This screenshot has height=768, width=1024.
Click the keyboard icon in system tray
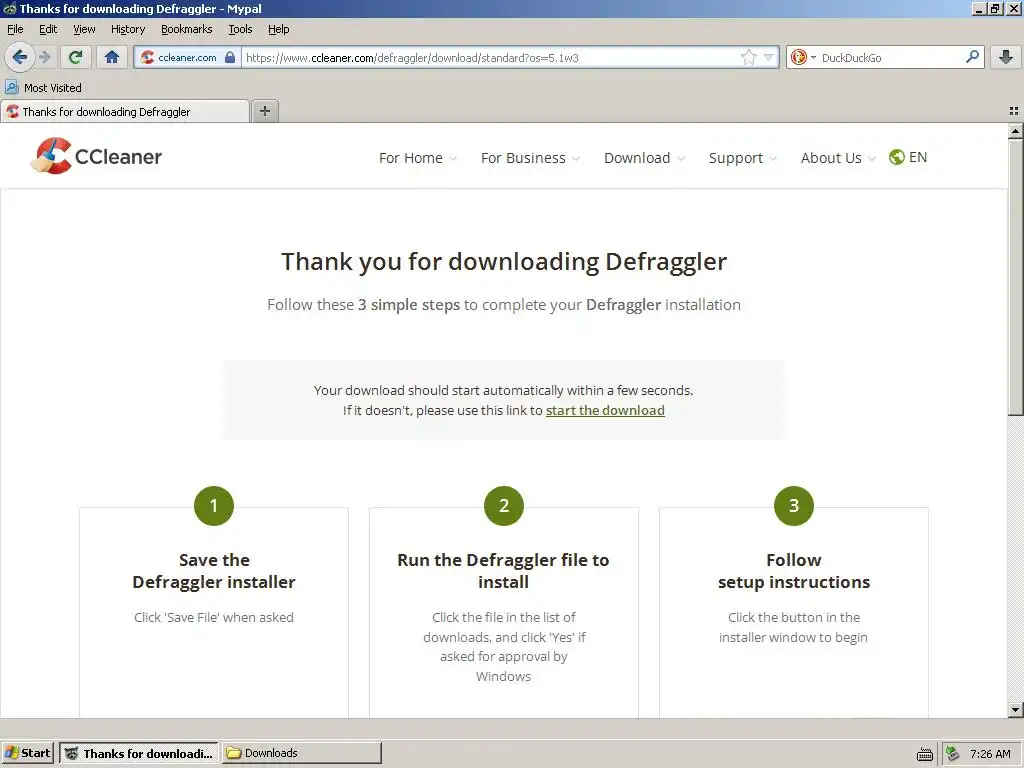tap(925, 754)
